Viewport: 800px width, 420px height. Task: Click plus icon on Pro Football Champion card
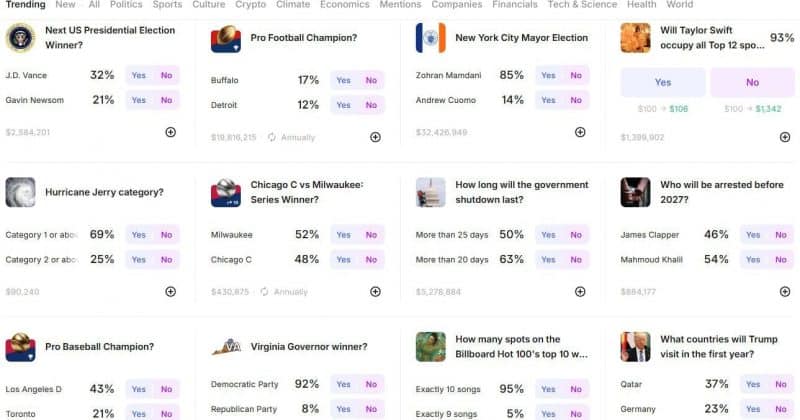[376, 137]
